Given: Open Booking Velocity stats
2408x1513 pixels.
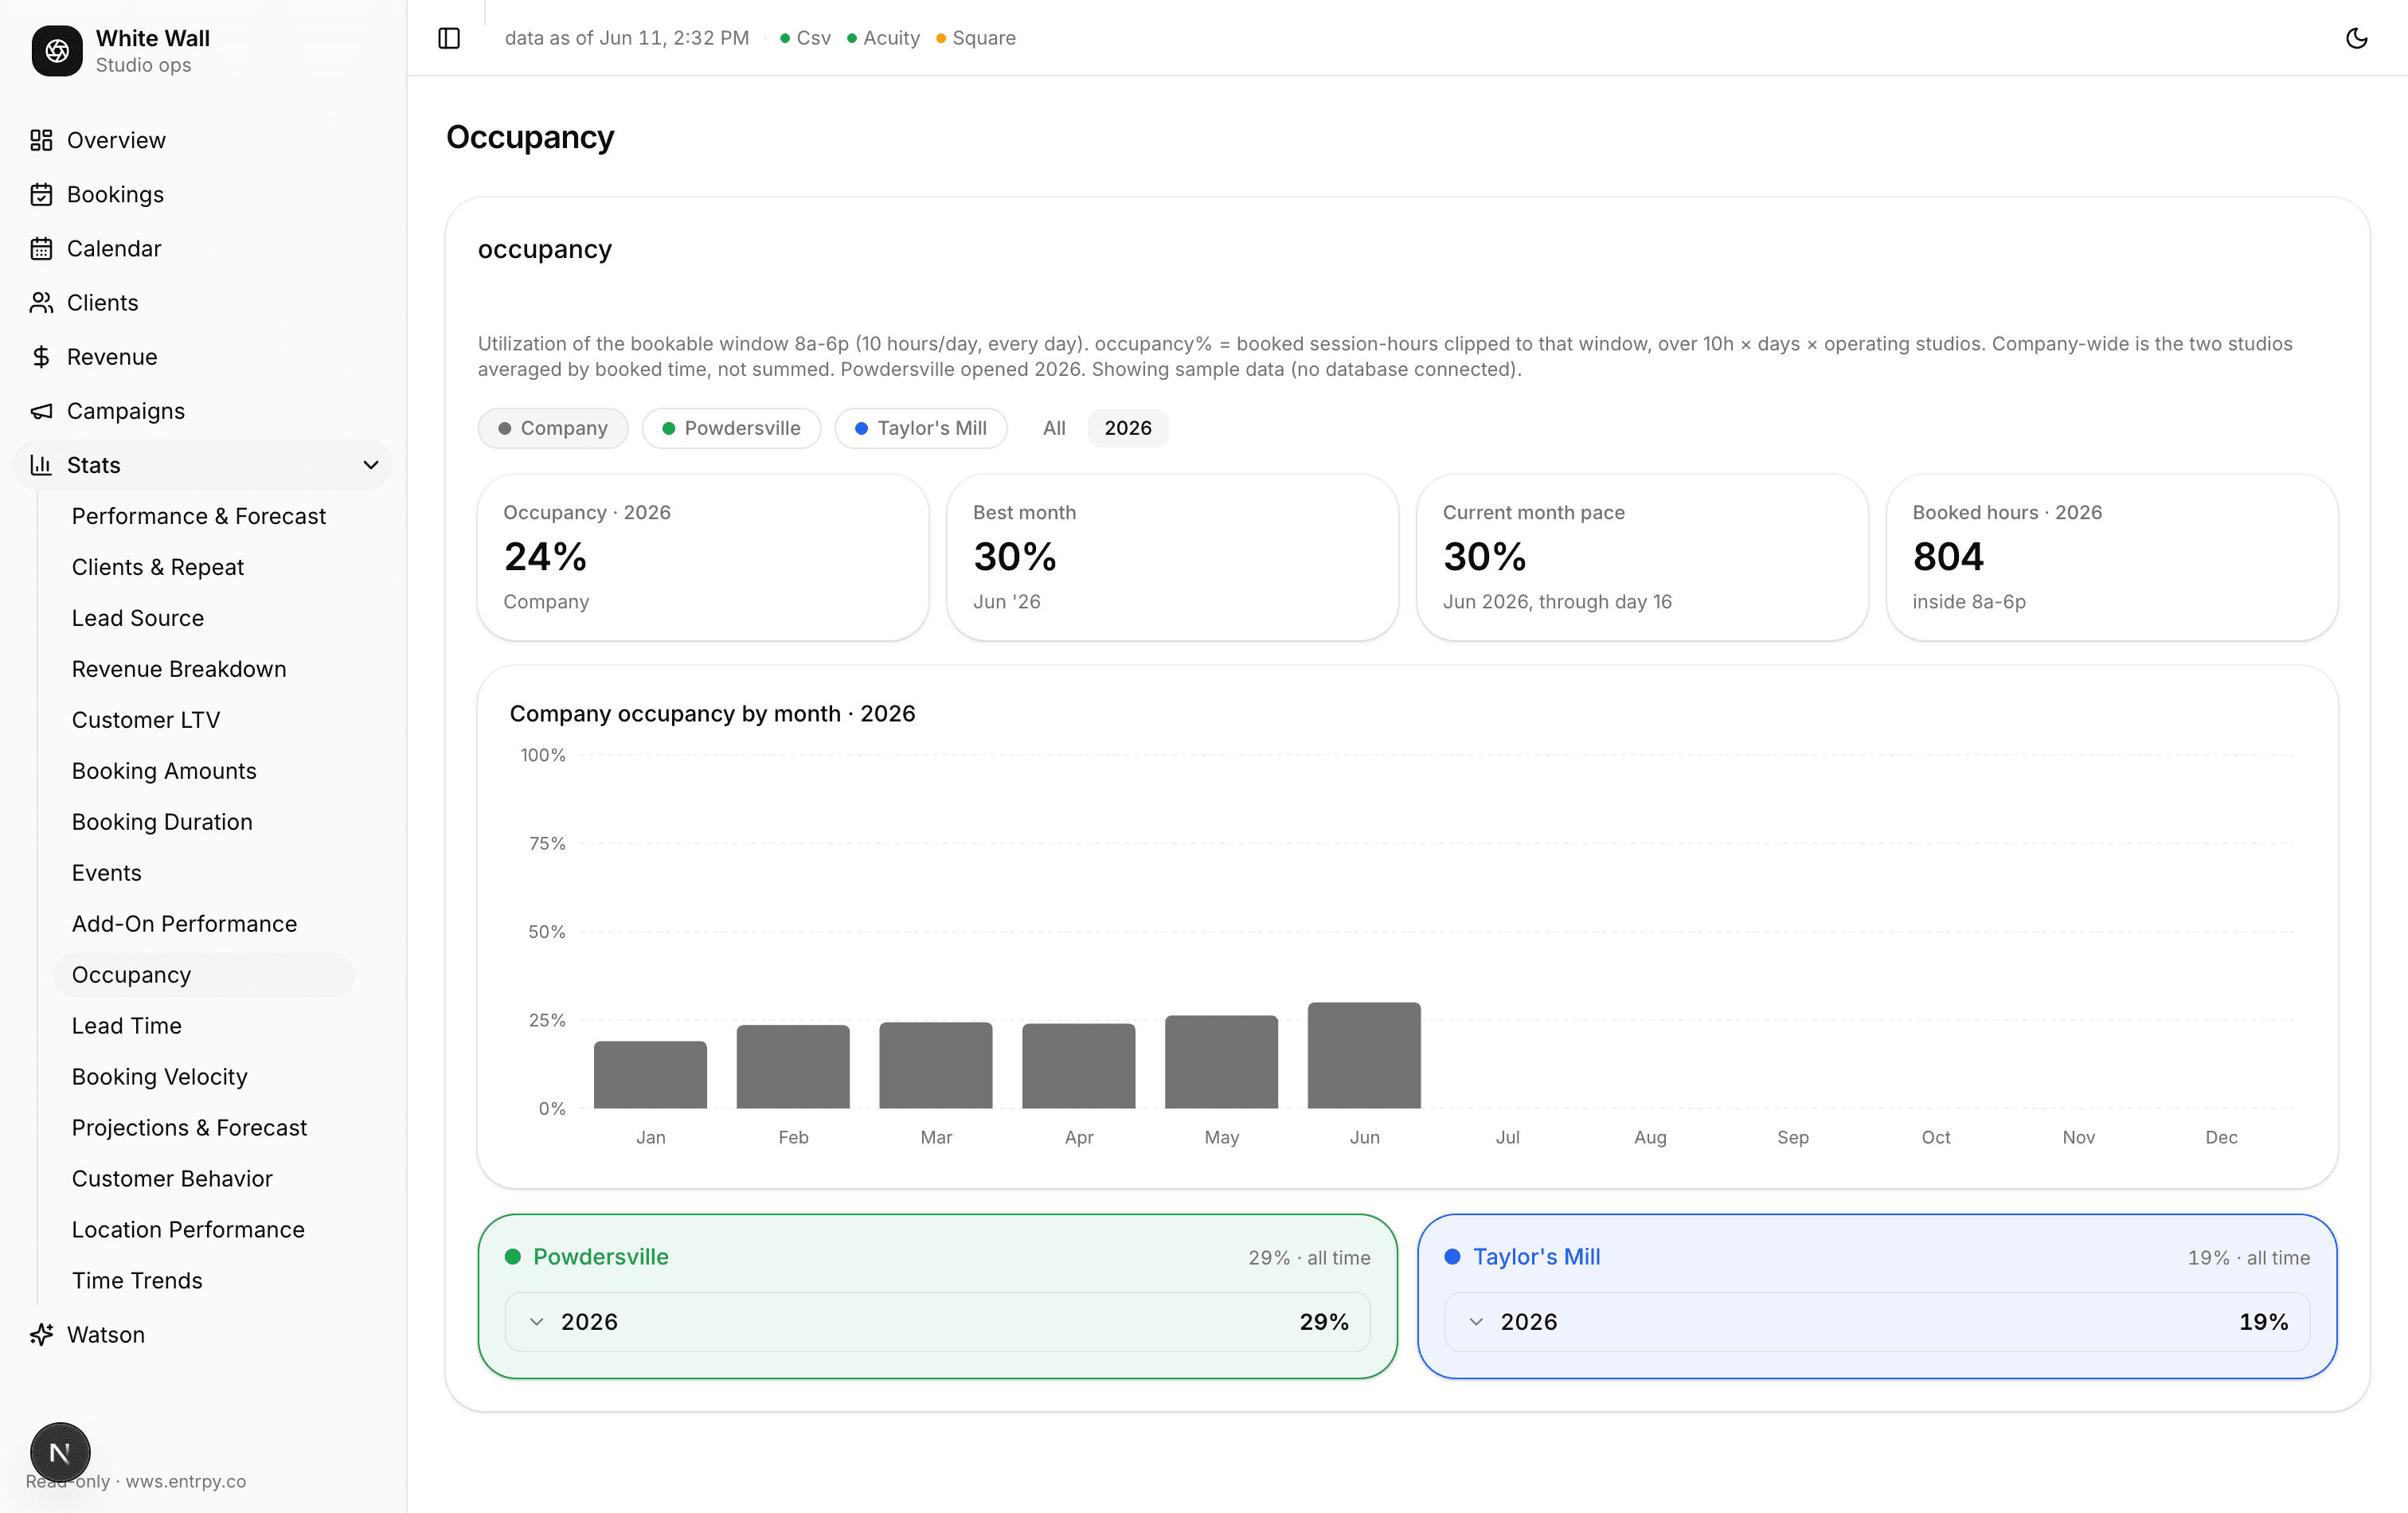Looking at the screenshot, I should (160, 1077).
